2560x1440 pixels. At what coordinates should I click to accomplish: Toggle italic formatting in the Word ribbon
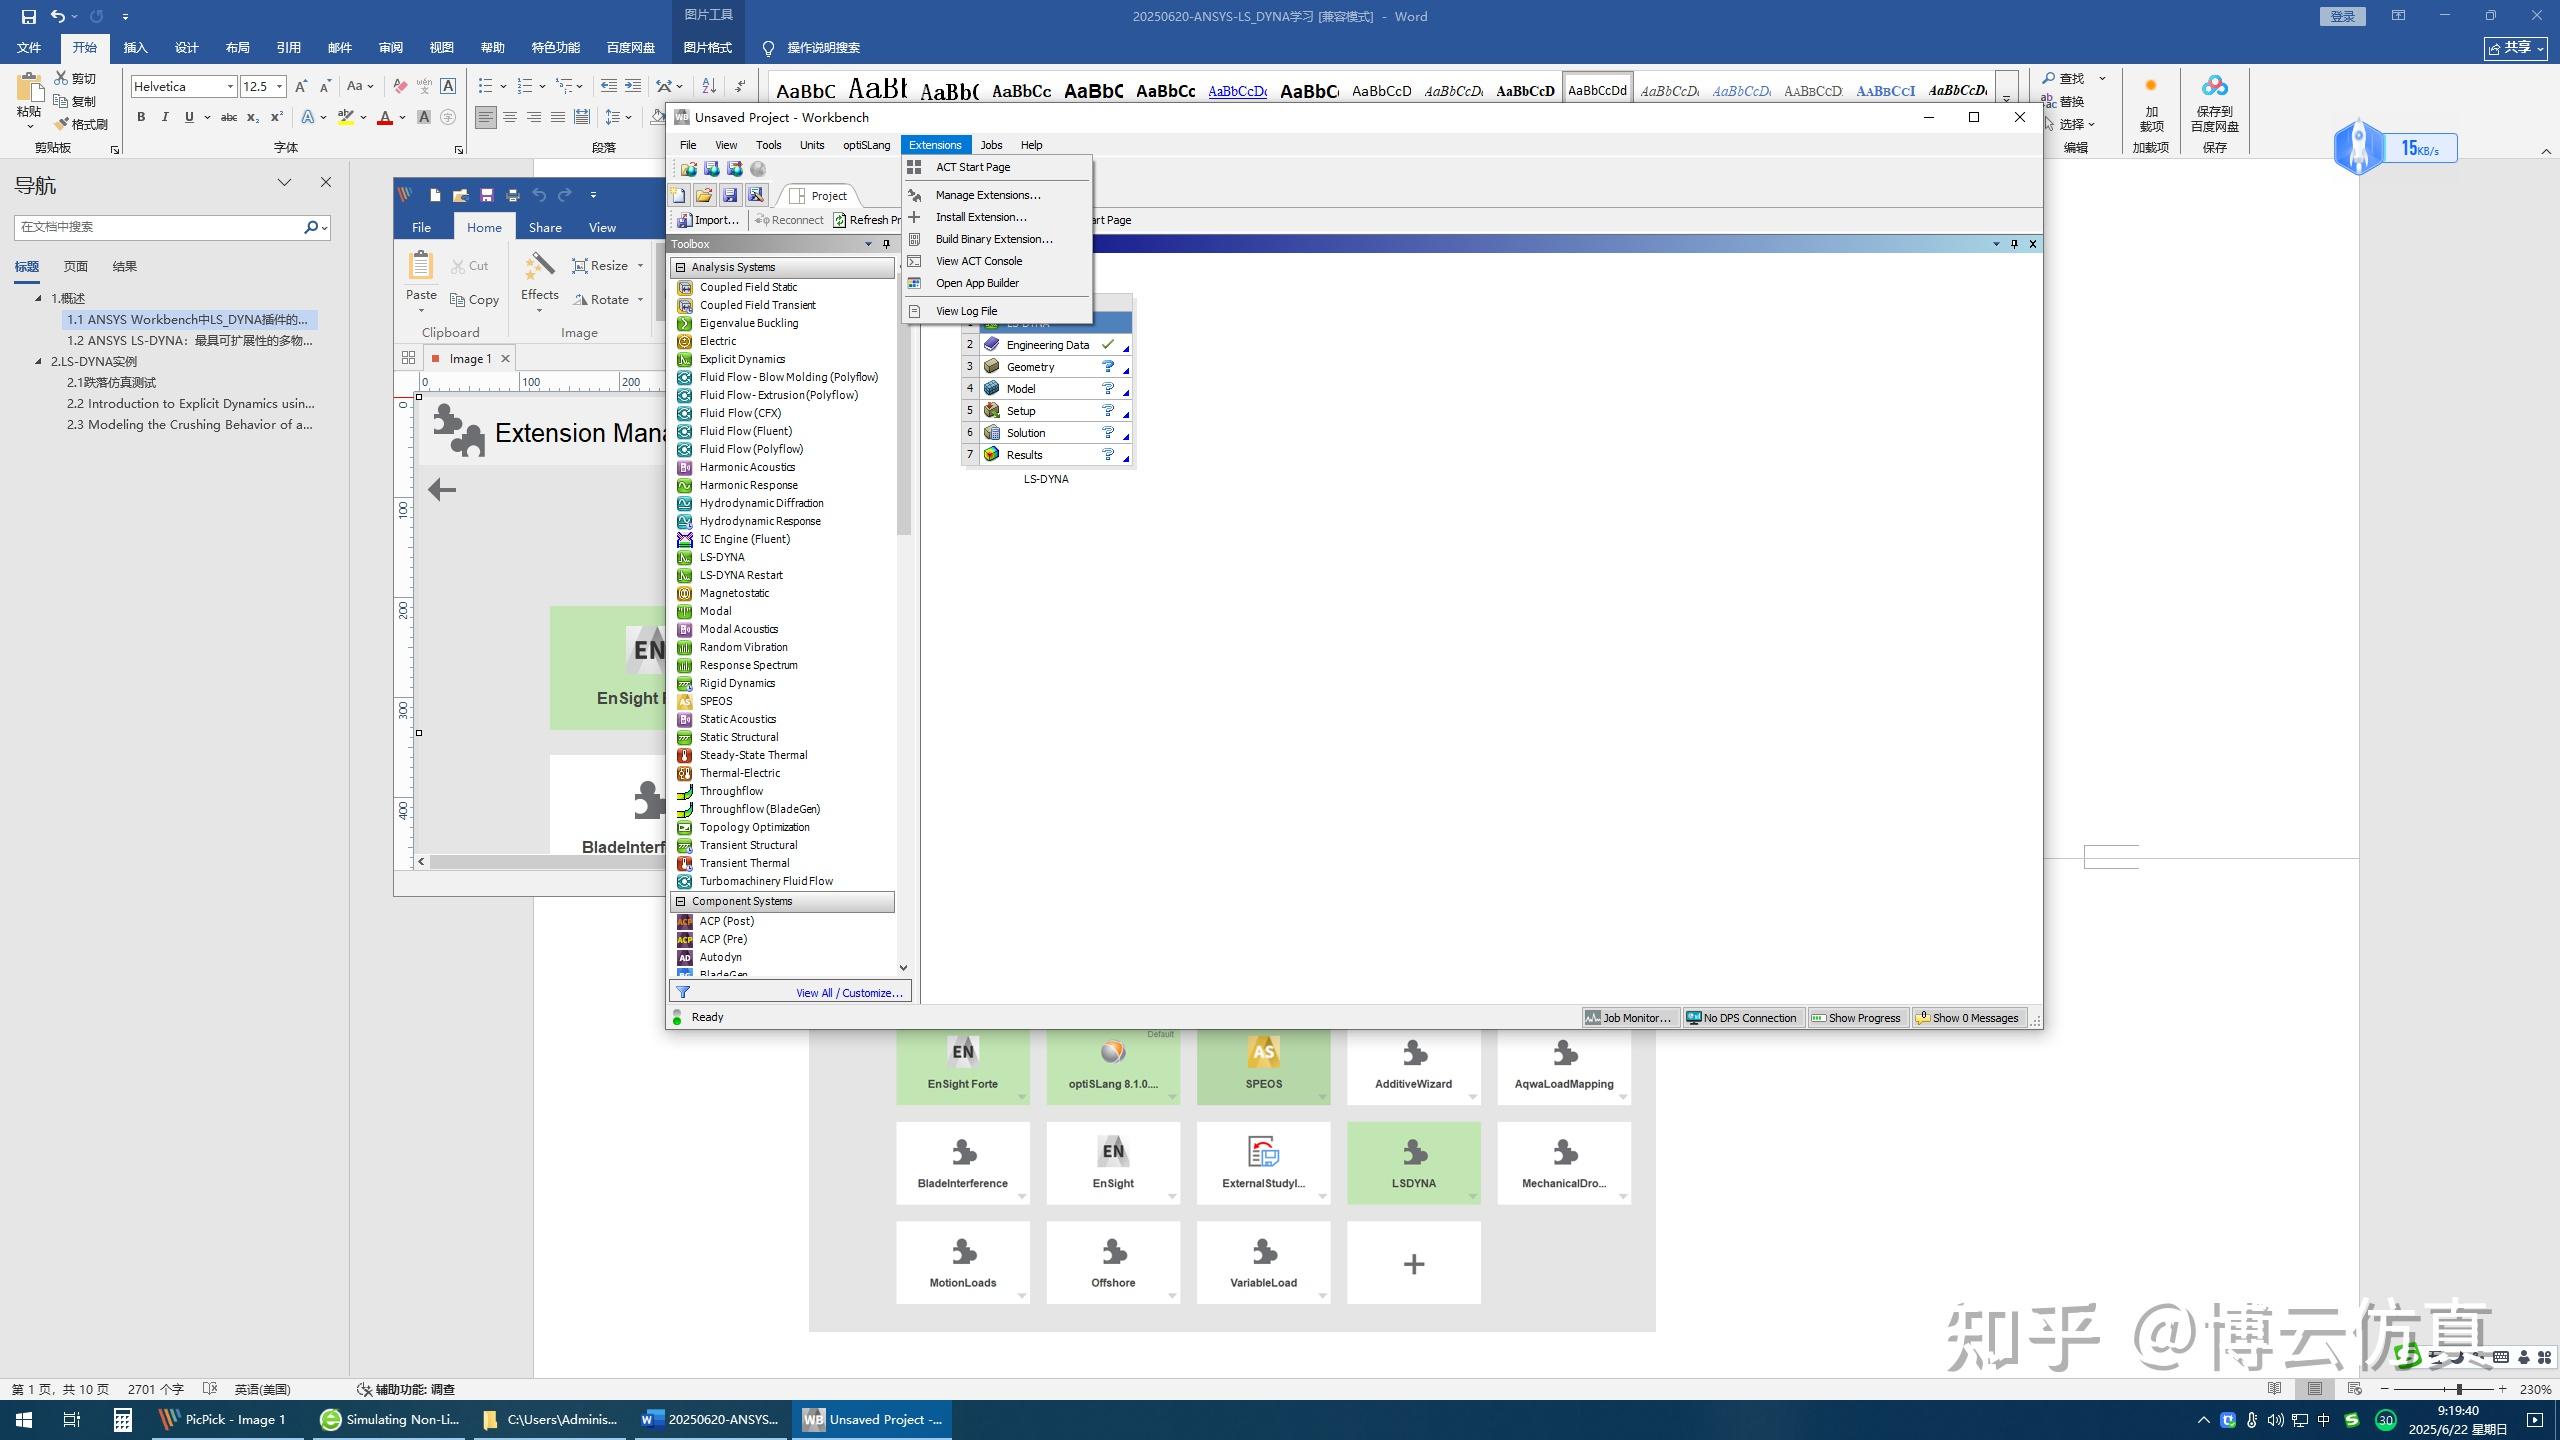(x=165, y=117)
